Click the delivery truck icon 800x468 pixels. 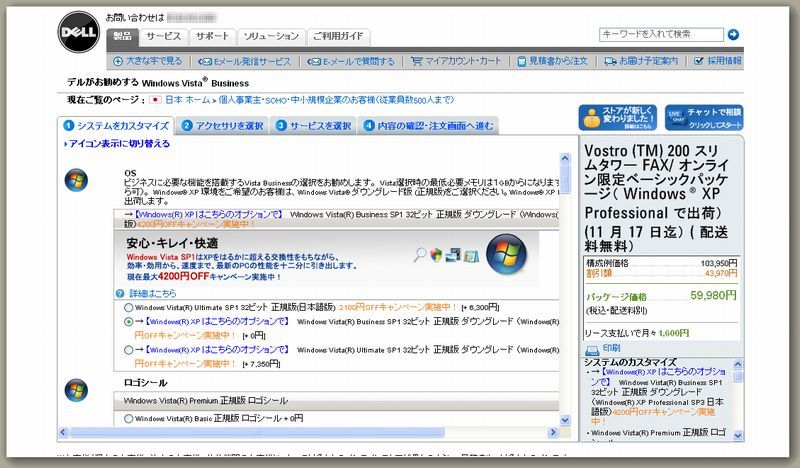(x=610, y=61)
